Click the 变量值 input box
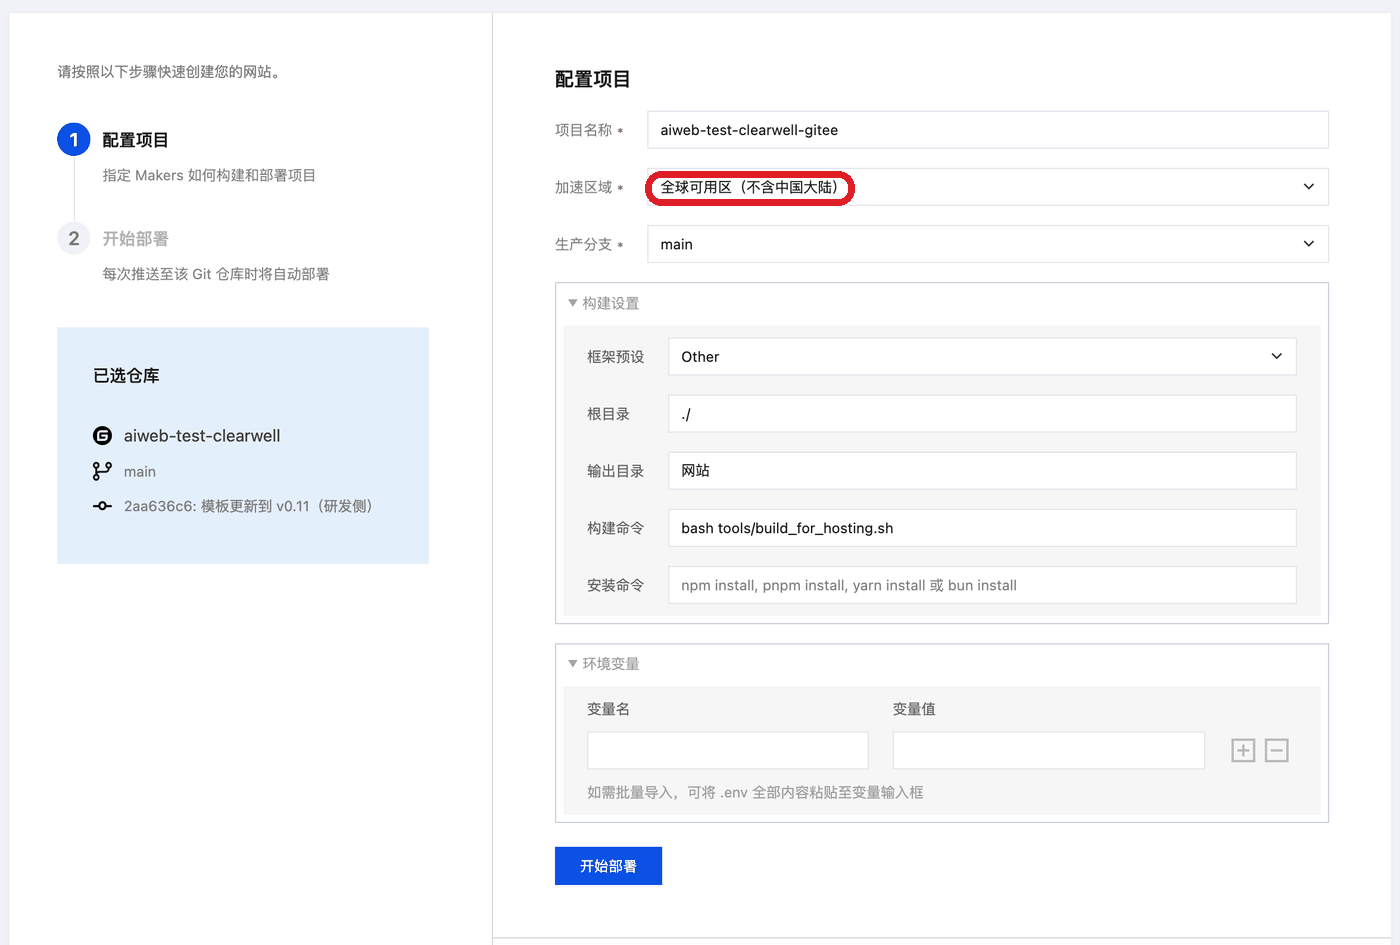1400x945 pixels. tap(1048, 750)
